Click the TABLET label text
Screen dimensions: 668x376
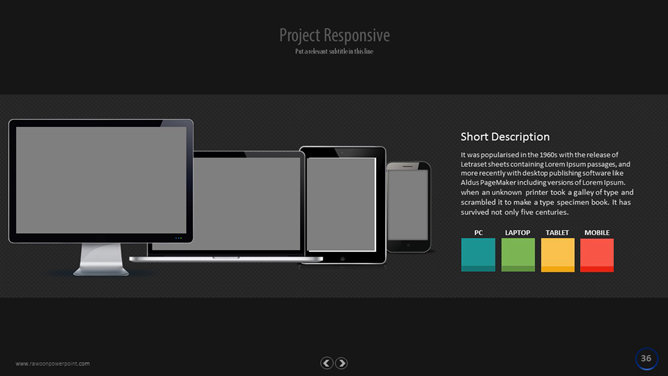(x=557, y=232)
